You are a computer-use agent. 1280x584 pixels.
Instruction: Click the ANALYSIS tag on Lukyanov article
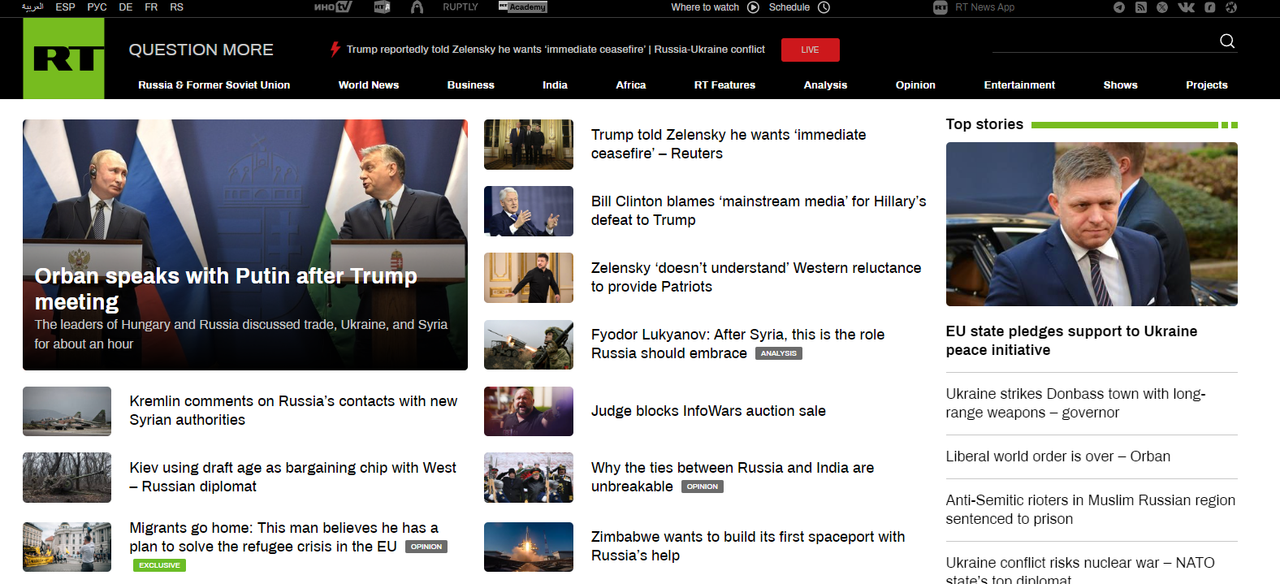tap(779, 353)
